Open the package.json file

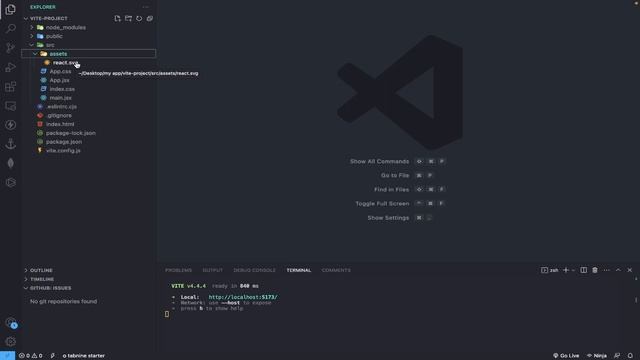tap(63, 142)
